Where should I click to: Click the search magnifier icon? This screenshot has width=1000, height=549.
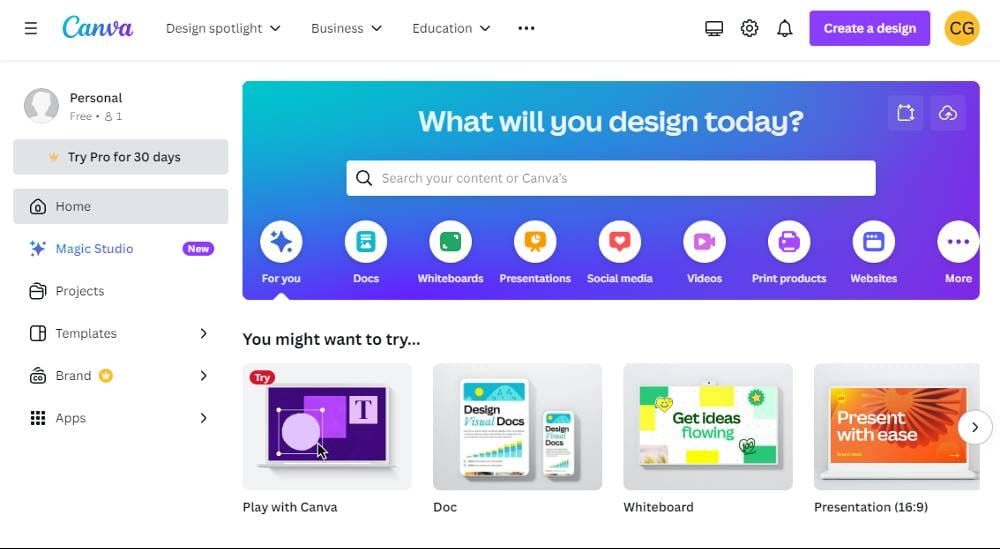pyautogui.click(x=364, y=178)
